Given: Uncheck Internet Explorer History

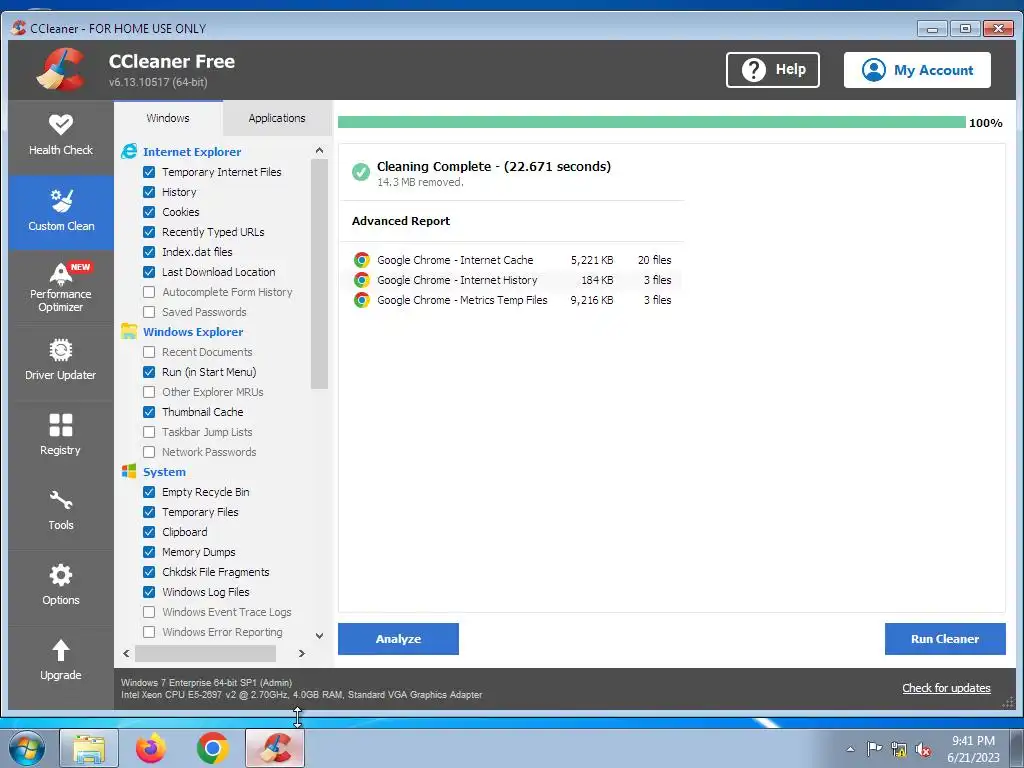Looking at the screenshot, I should (x=149, y=192).
